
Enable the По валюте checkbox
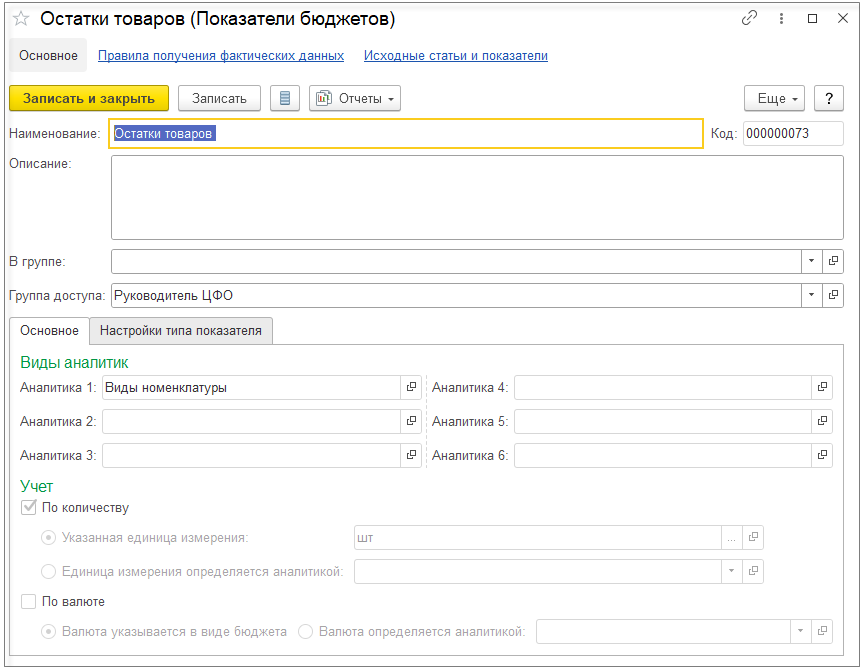[29, 602]
